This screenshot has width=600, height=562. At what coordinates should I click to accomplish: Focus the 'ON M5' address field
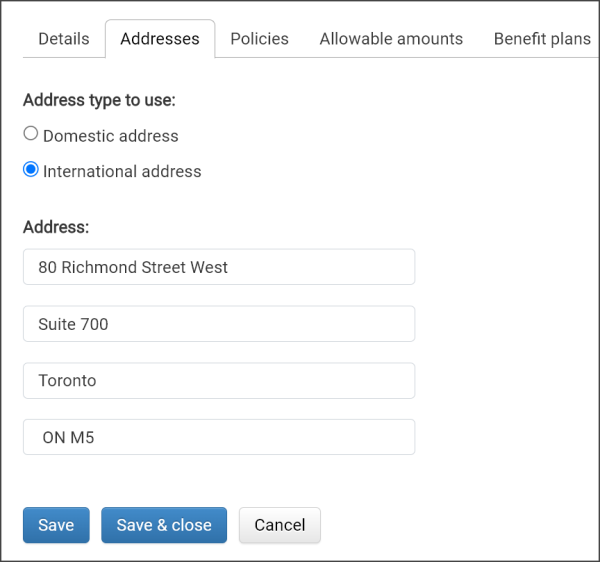(x=218, y=437)
